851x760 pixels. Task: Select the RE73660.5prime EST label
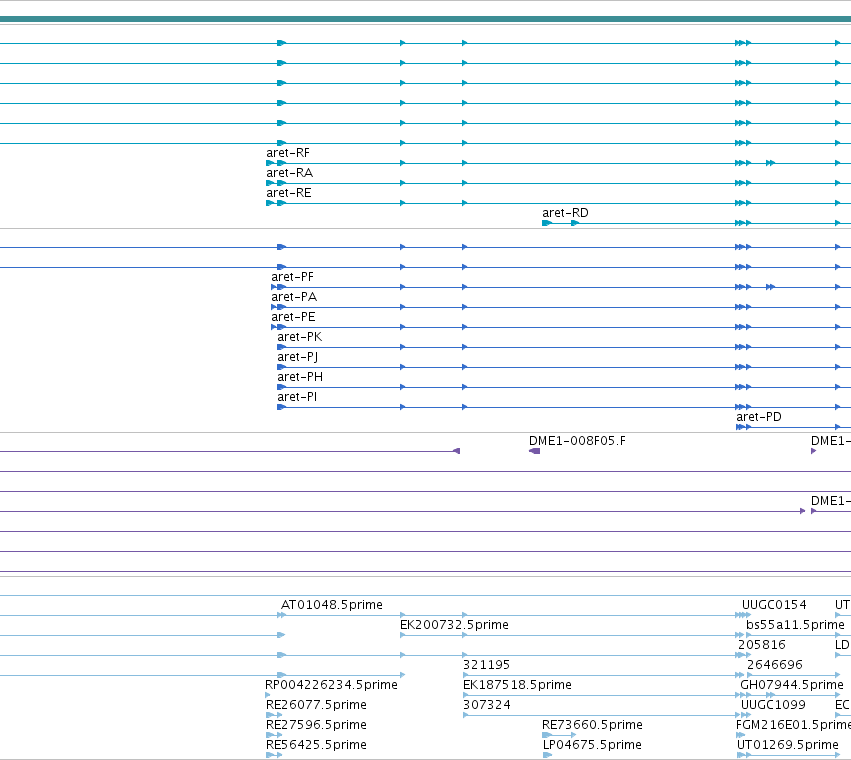point(592,725)
